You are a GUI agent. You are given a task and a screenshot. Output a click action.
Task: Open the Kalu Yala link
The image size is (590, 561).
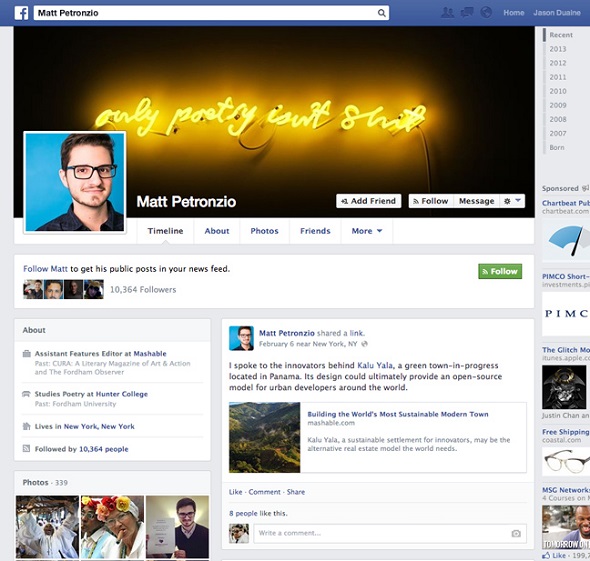(374, 365)
